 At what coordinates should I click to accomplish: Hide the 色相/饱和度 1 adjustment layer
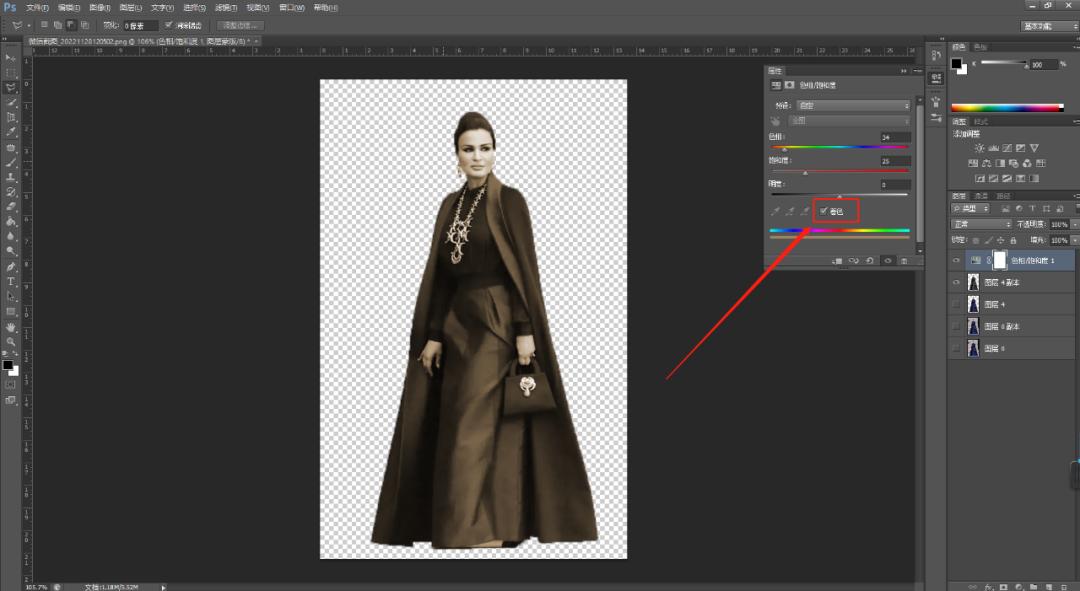[957, 260]
